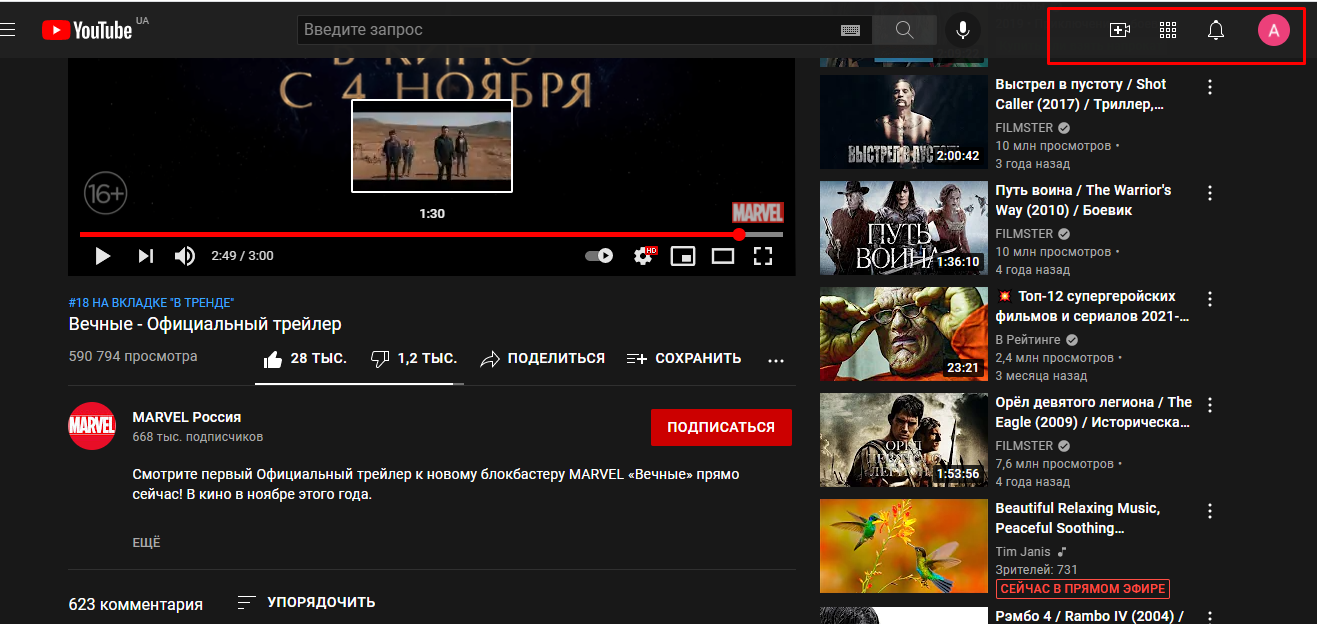Open the MARVEL Россия channel name link

(x=186, y=417)
